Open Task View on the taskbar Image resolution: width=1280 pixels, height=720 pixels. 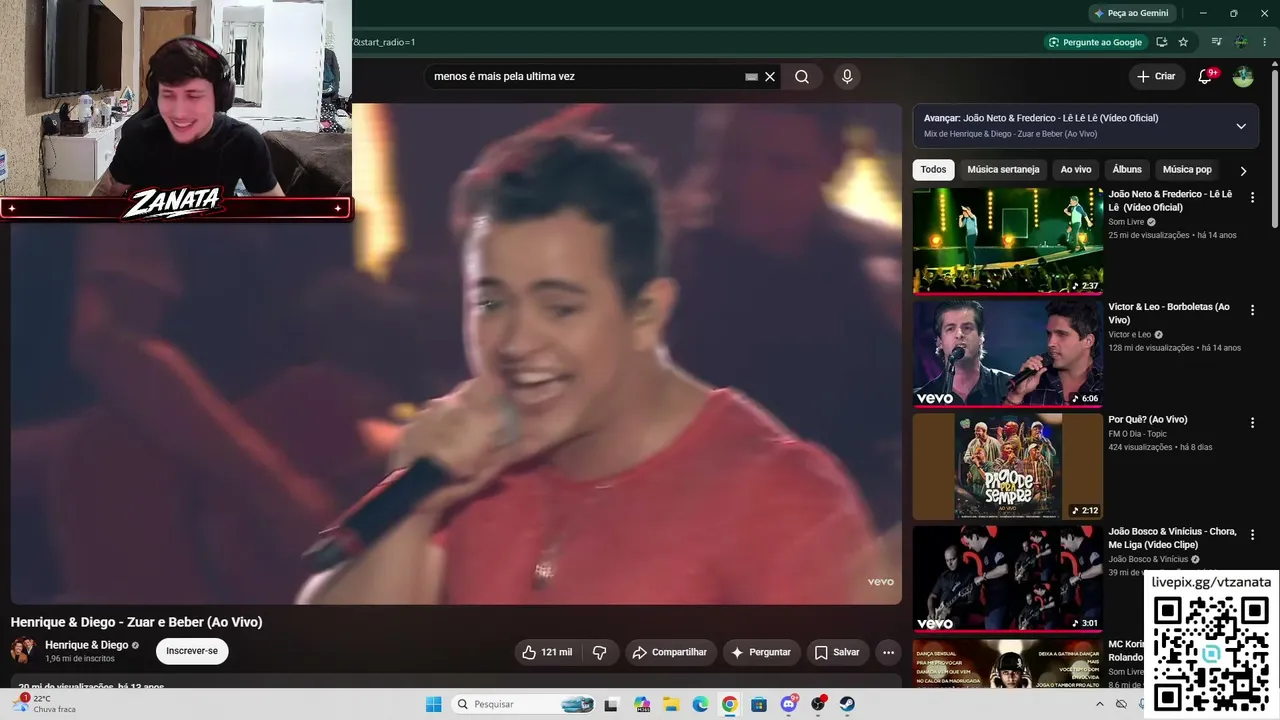pyautogui.click(x=611, y=704)
